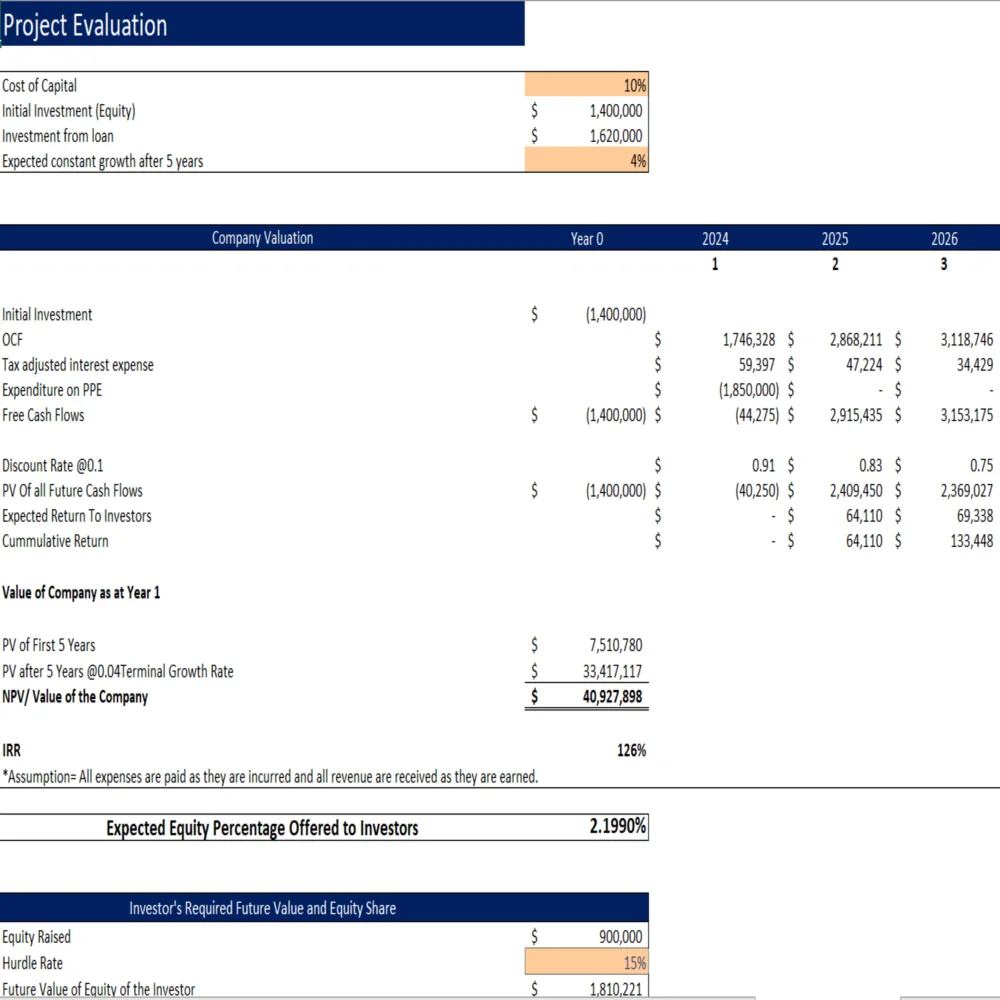
Task: Select the 2.1990% expected equity percentage cell
Action: (616, 827)
